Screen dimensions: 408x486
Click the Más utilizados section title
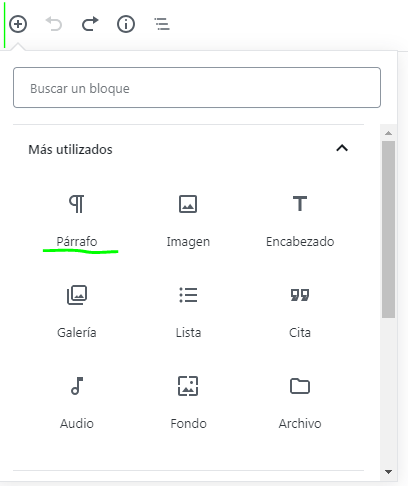click(70, 149)
